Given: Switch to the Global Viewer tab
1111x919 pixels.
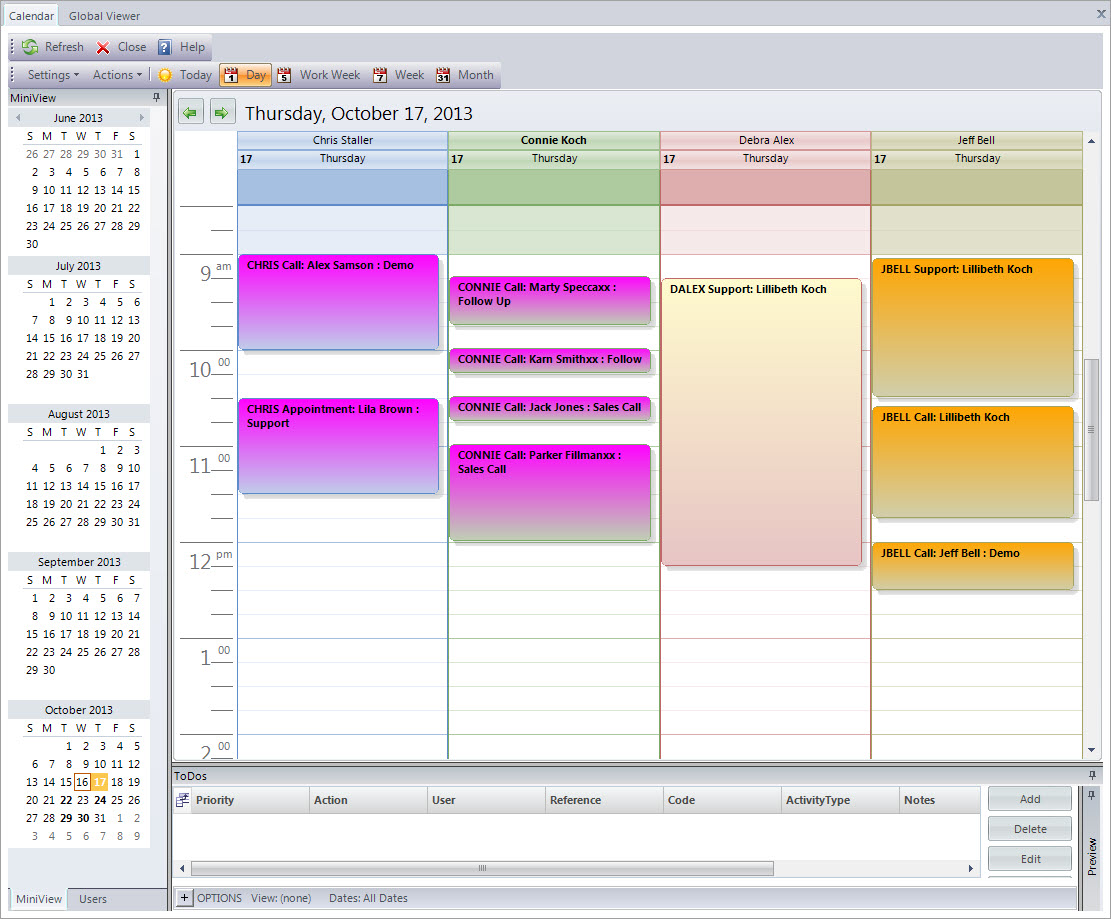Looking at the screenshot, I should pyautogui.click(x=104, y=16).
